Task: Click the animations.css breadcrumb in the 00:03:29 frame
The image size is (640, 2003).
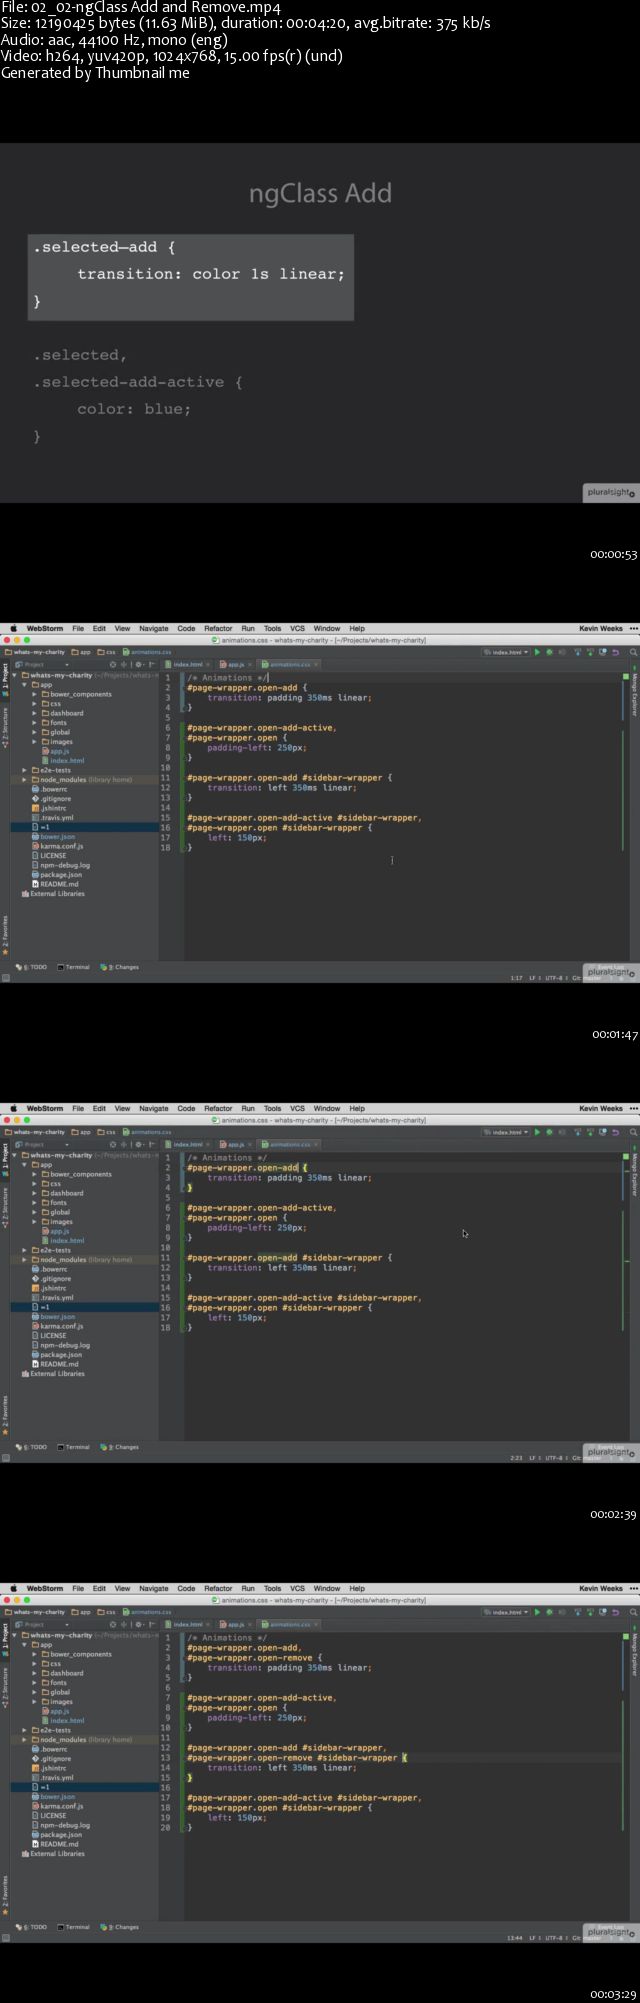Action: [x=147, y=1612]
